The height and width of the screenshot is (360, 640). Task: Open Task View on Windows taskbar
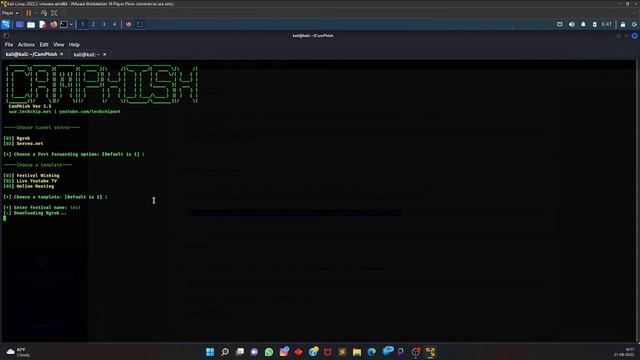(x=240, y=352)
